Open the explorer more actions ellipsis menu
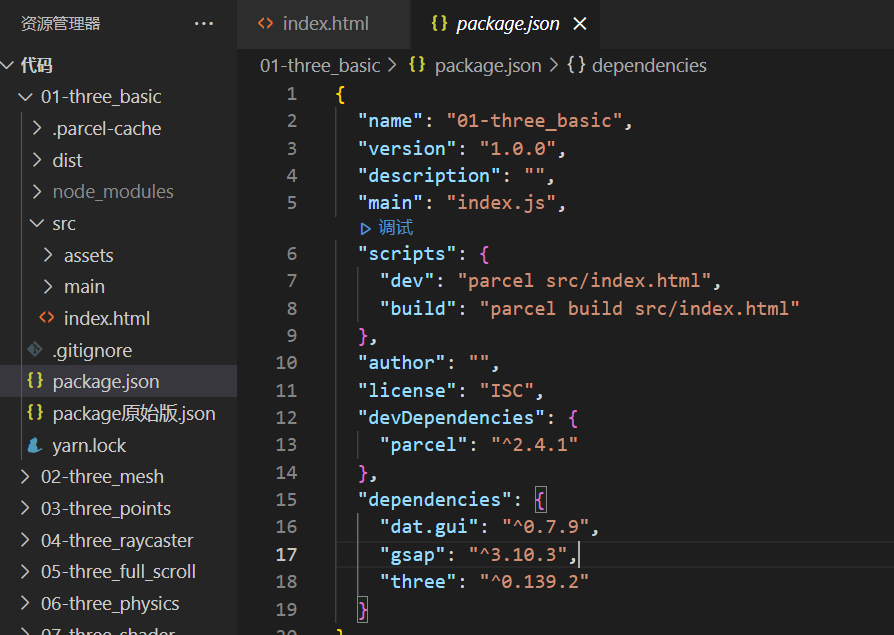Viewport: 894px width, 635px height. (204, 24)
